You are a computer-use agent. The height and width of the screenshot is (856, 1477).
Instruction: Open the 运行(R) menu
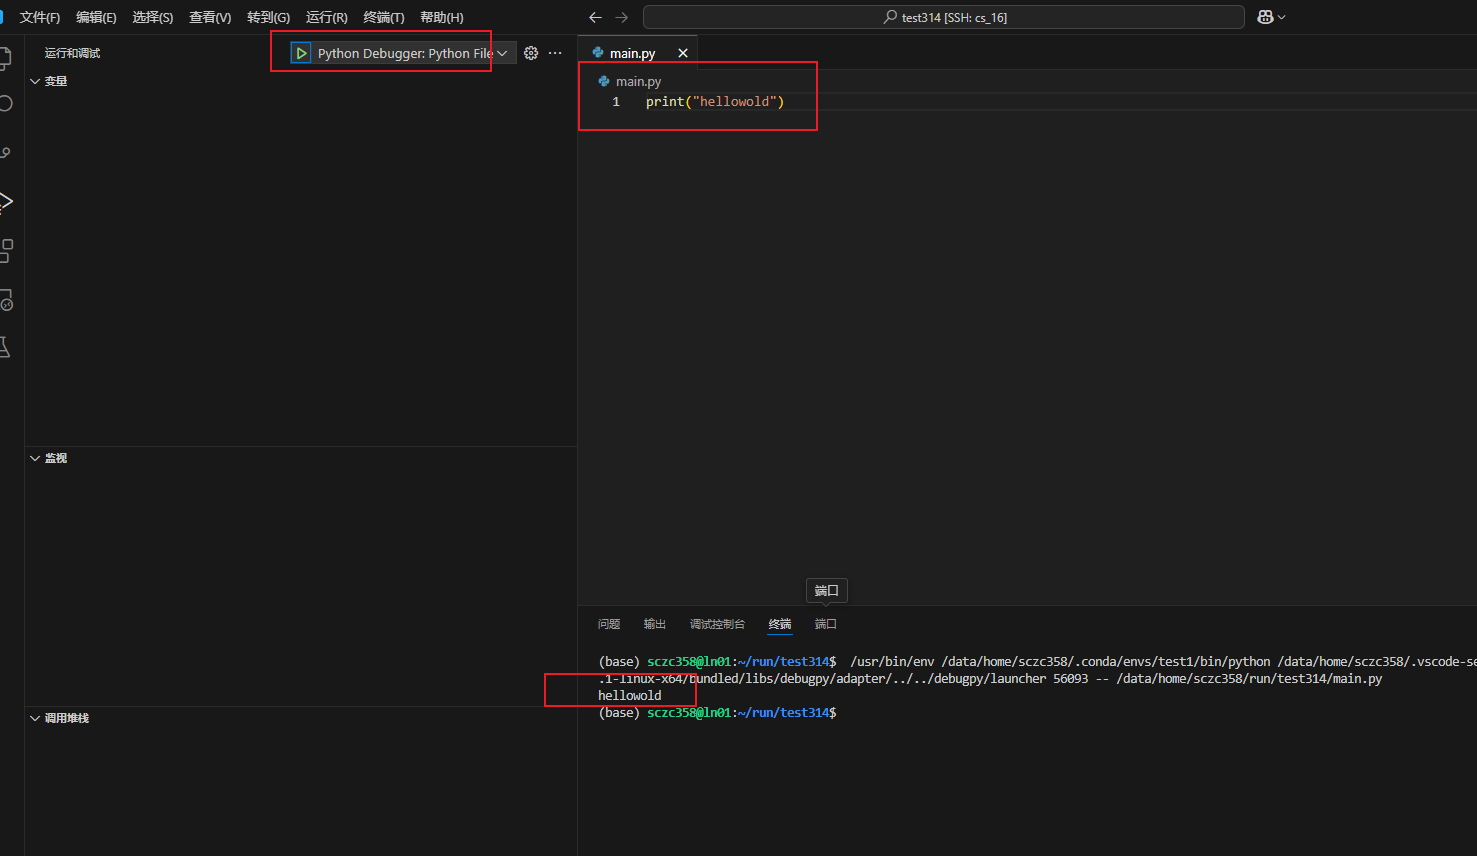pyautogui.click(x=327, y=17)
